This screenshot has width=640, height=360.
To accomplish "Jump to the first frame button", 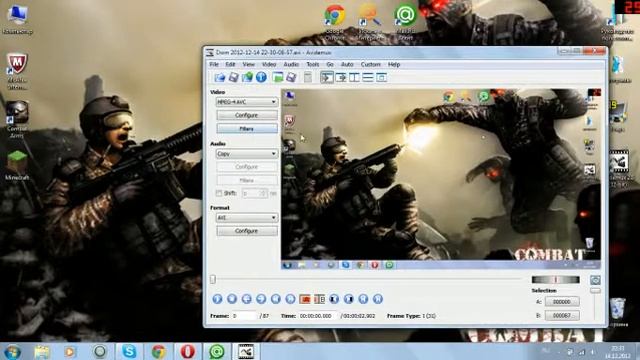I will pyautogui.click(x=363, y=299).
